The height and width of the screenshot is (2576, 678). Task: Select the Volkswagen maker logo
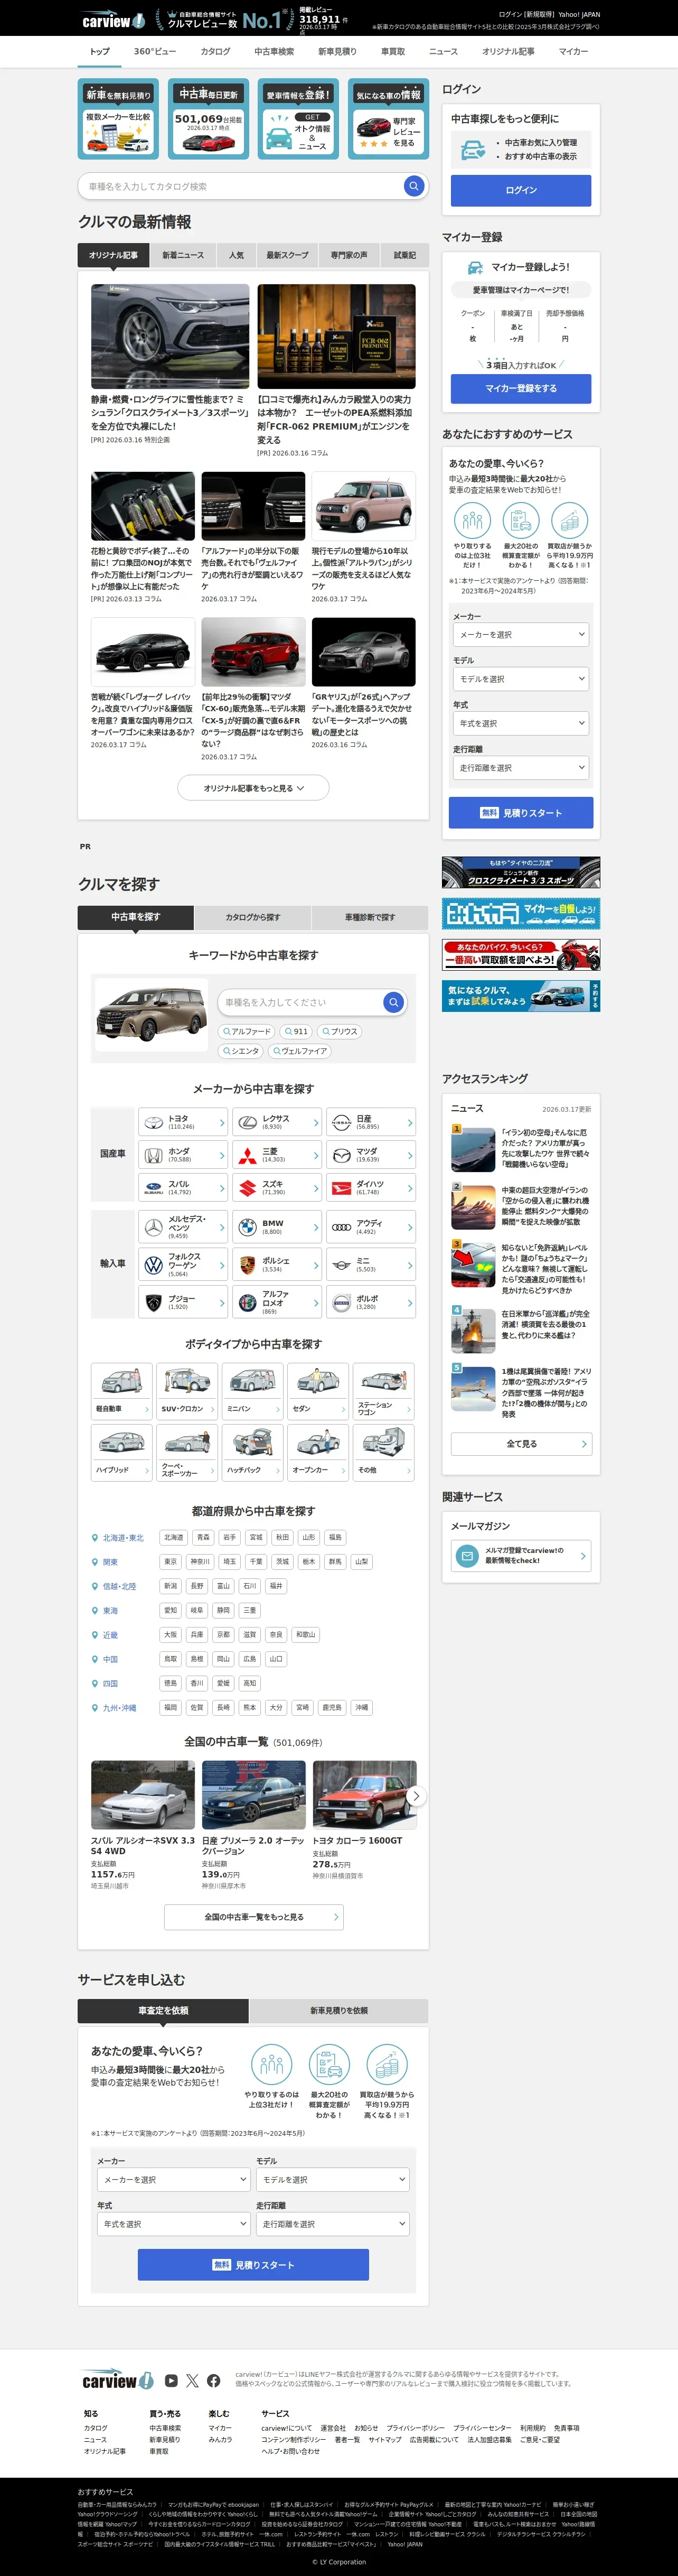(x=153, y=1265)
